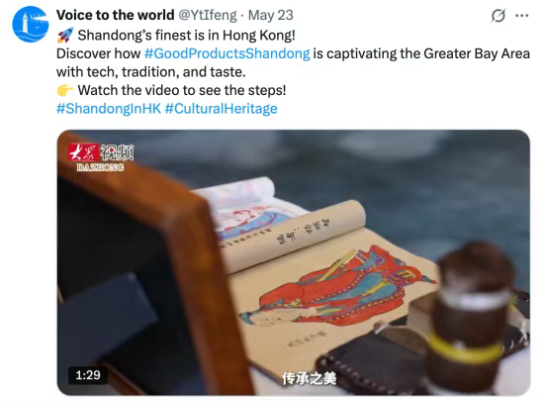The width and height of the screenshot is (541, 403).
Task: Play the embedded video thumbnail
Action: point(293,263)
